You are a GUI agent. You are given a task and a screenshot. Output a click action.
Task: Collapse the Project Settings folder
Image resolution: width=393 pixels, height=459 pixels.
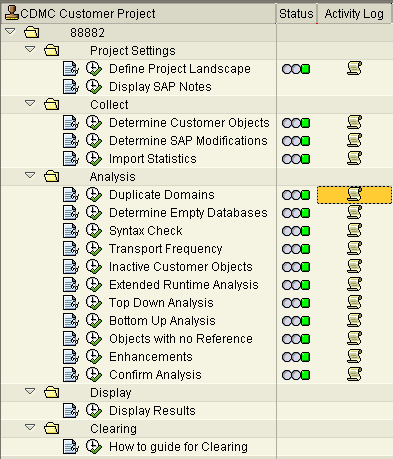[30, 49]
